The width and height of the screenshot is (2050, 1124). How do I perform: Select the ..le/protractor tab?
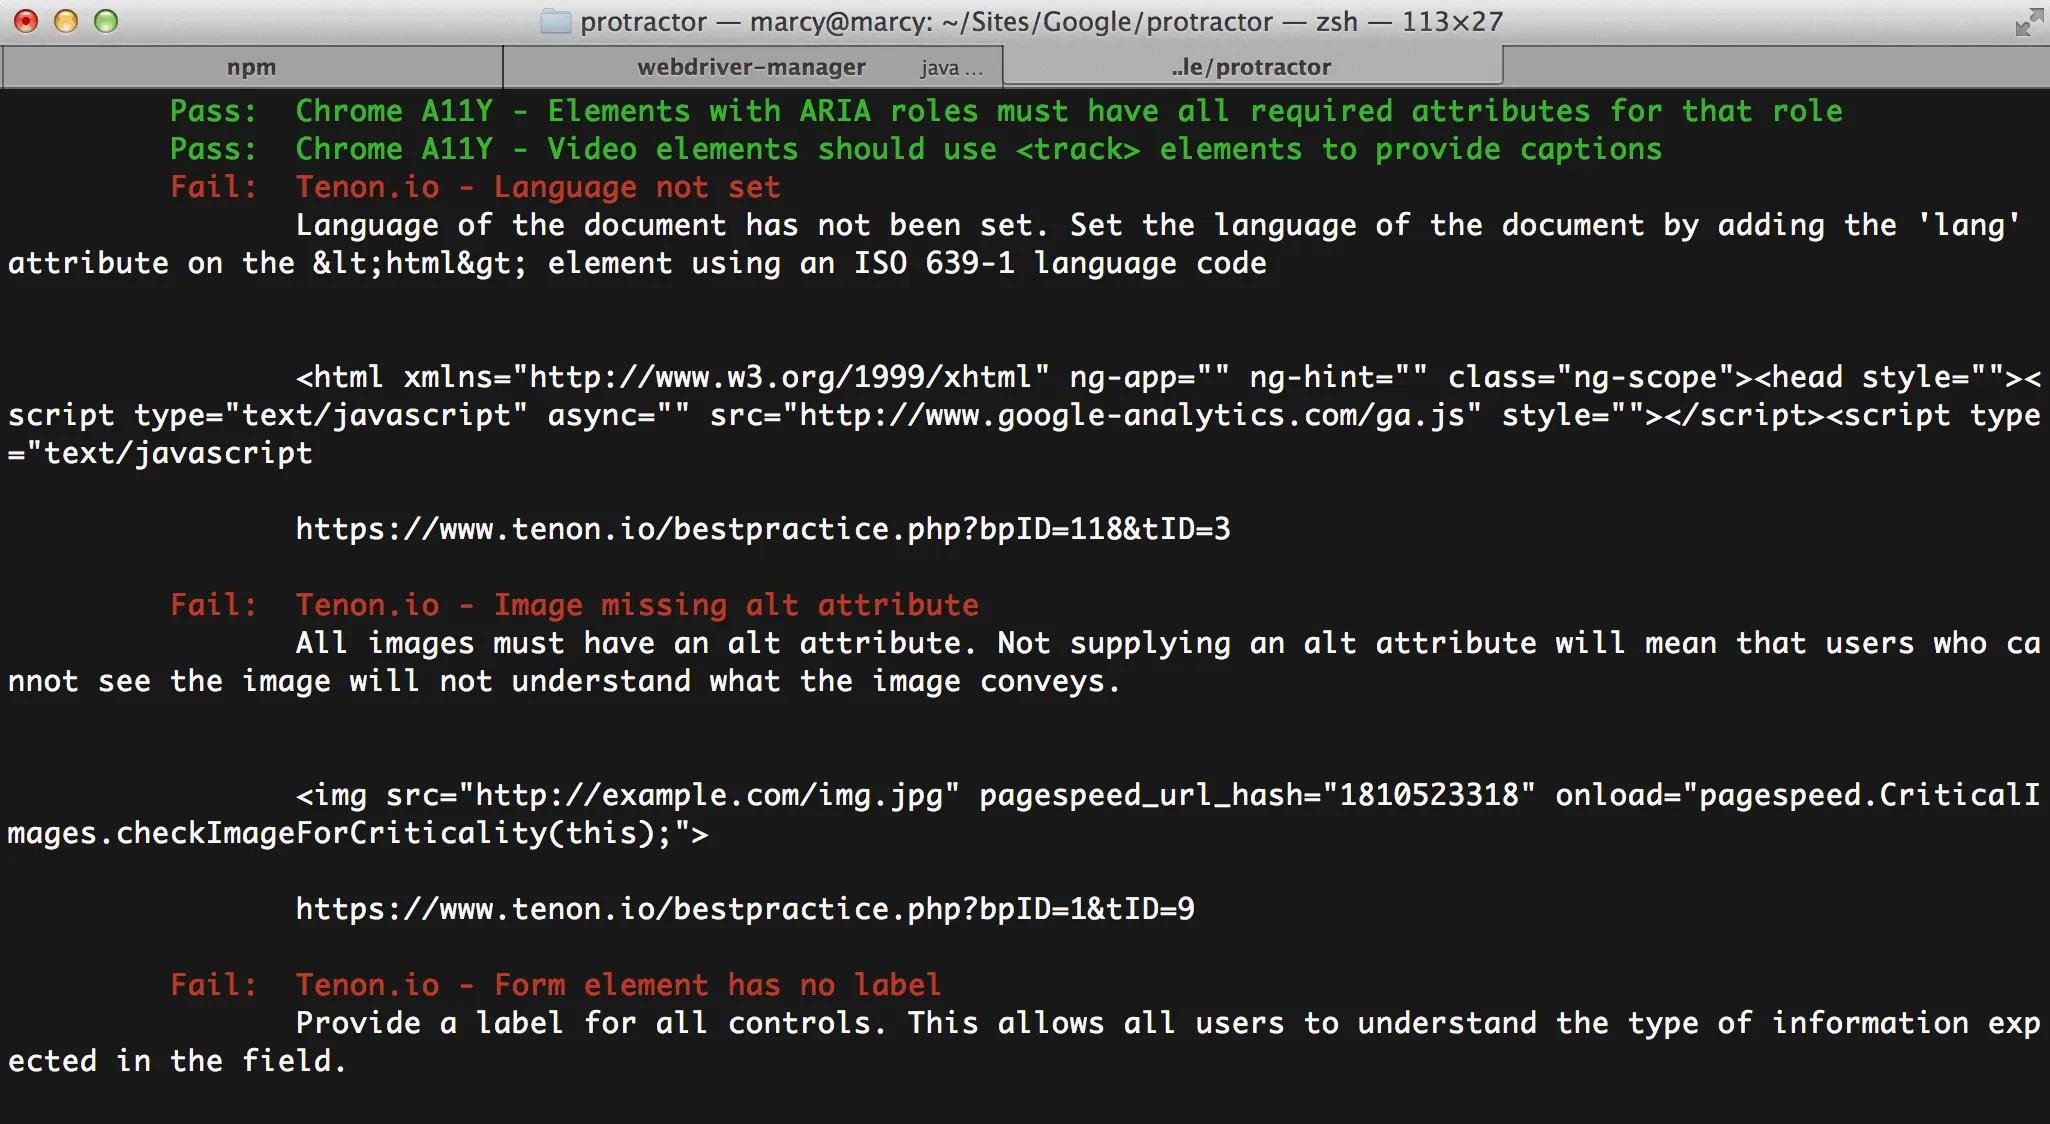click(1251, 67)
